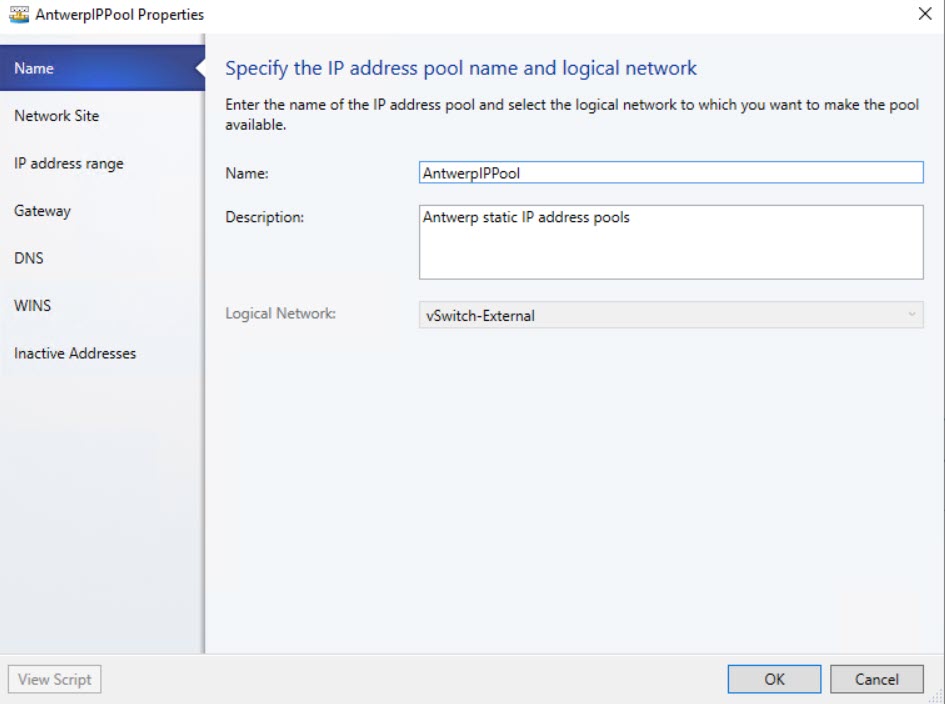Screen dimensions: 945x704
Task: Go to the Gateway settings page
Action: [42, 211]
